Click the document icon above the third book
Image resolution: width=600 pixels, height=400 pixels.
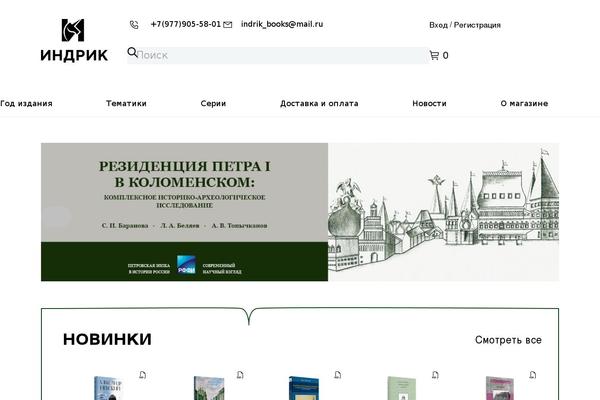point(338,374)
